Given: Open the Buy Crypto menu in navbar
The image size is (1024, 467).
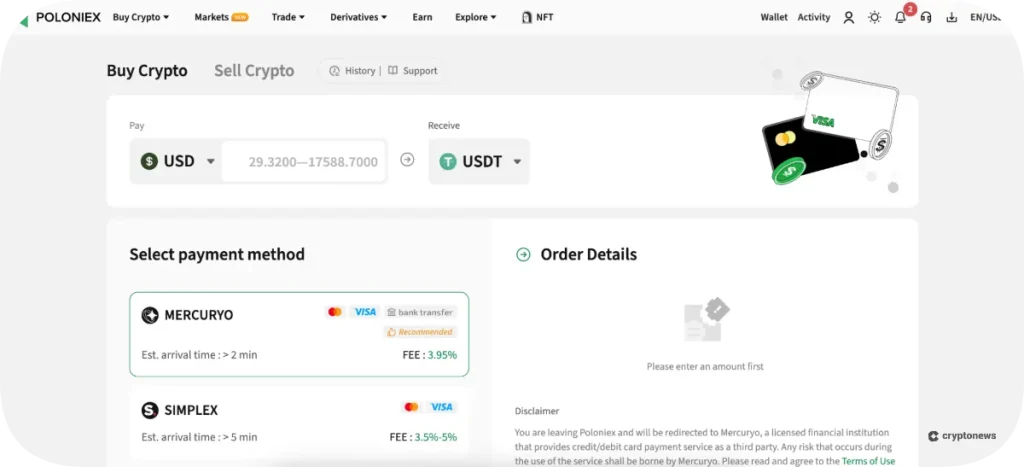Looking at the screenshot, I should (140, 17).
